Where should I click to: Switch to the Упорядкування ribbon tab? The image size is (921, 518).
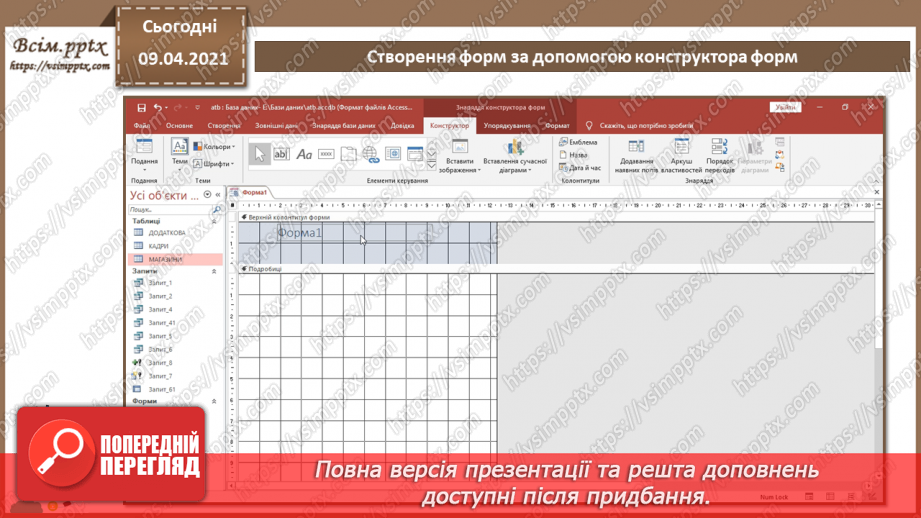tap(507, 126)
